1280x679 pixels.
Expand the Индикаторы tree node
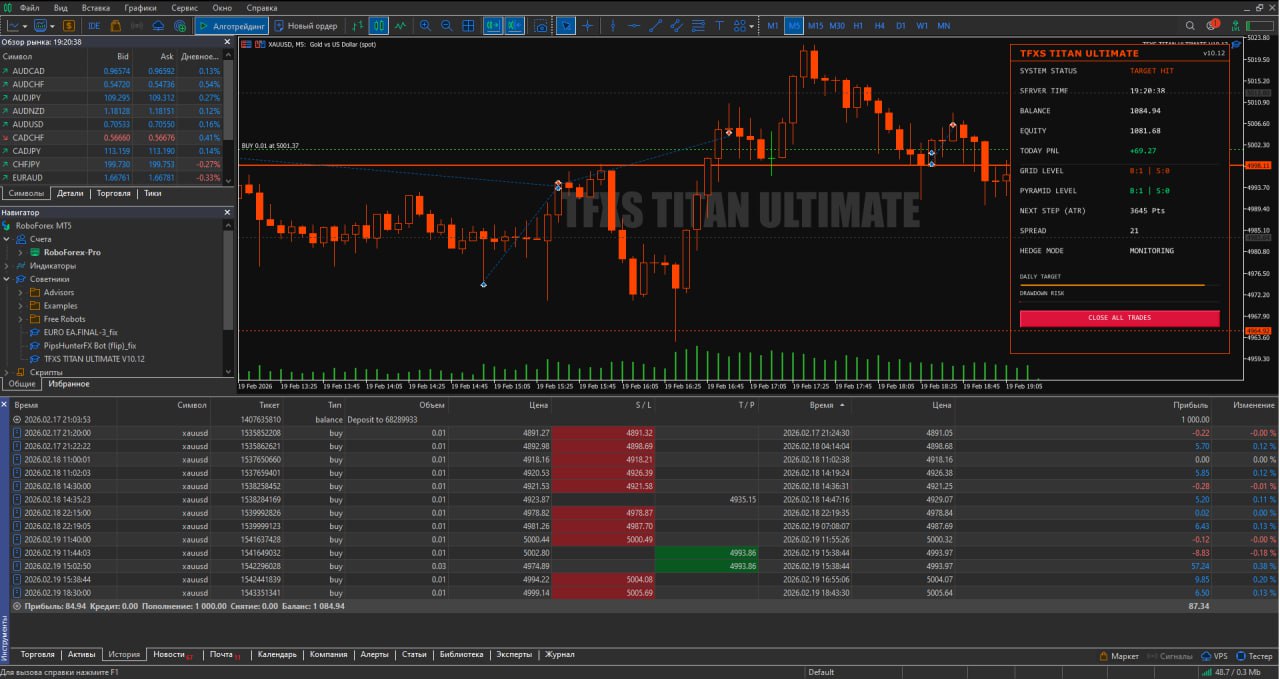pos(7,266)
